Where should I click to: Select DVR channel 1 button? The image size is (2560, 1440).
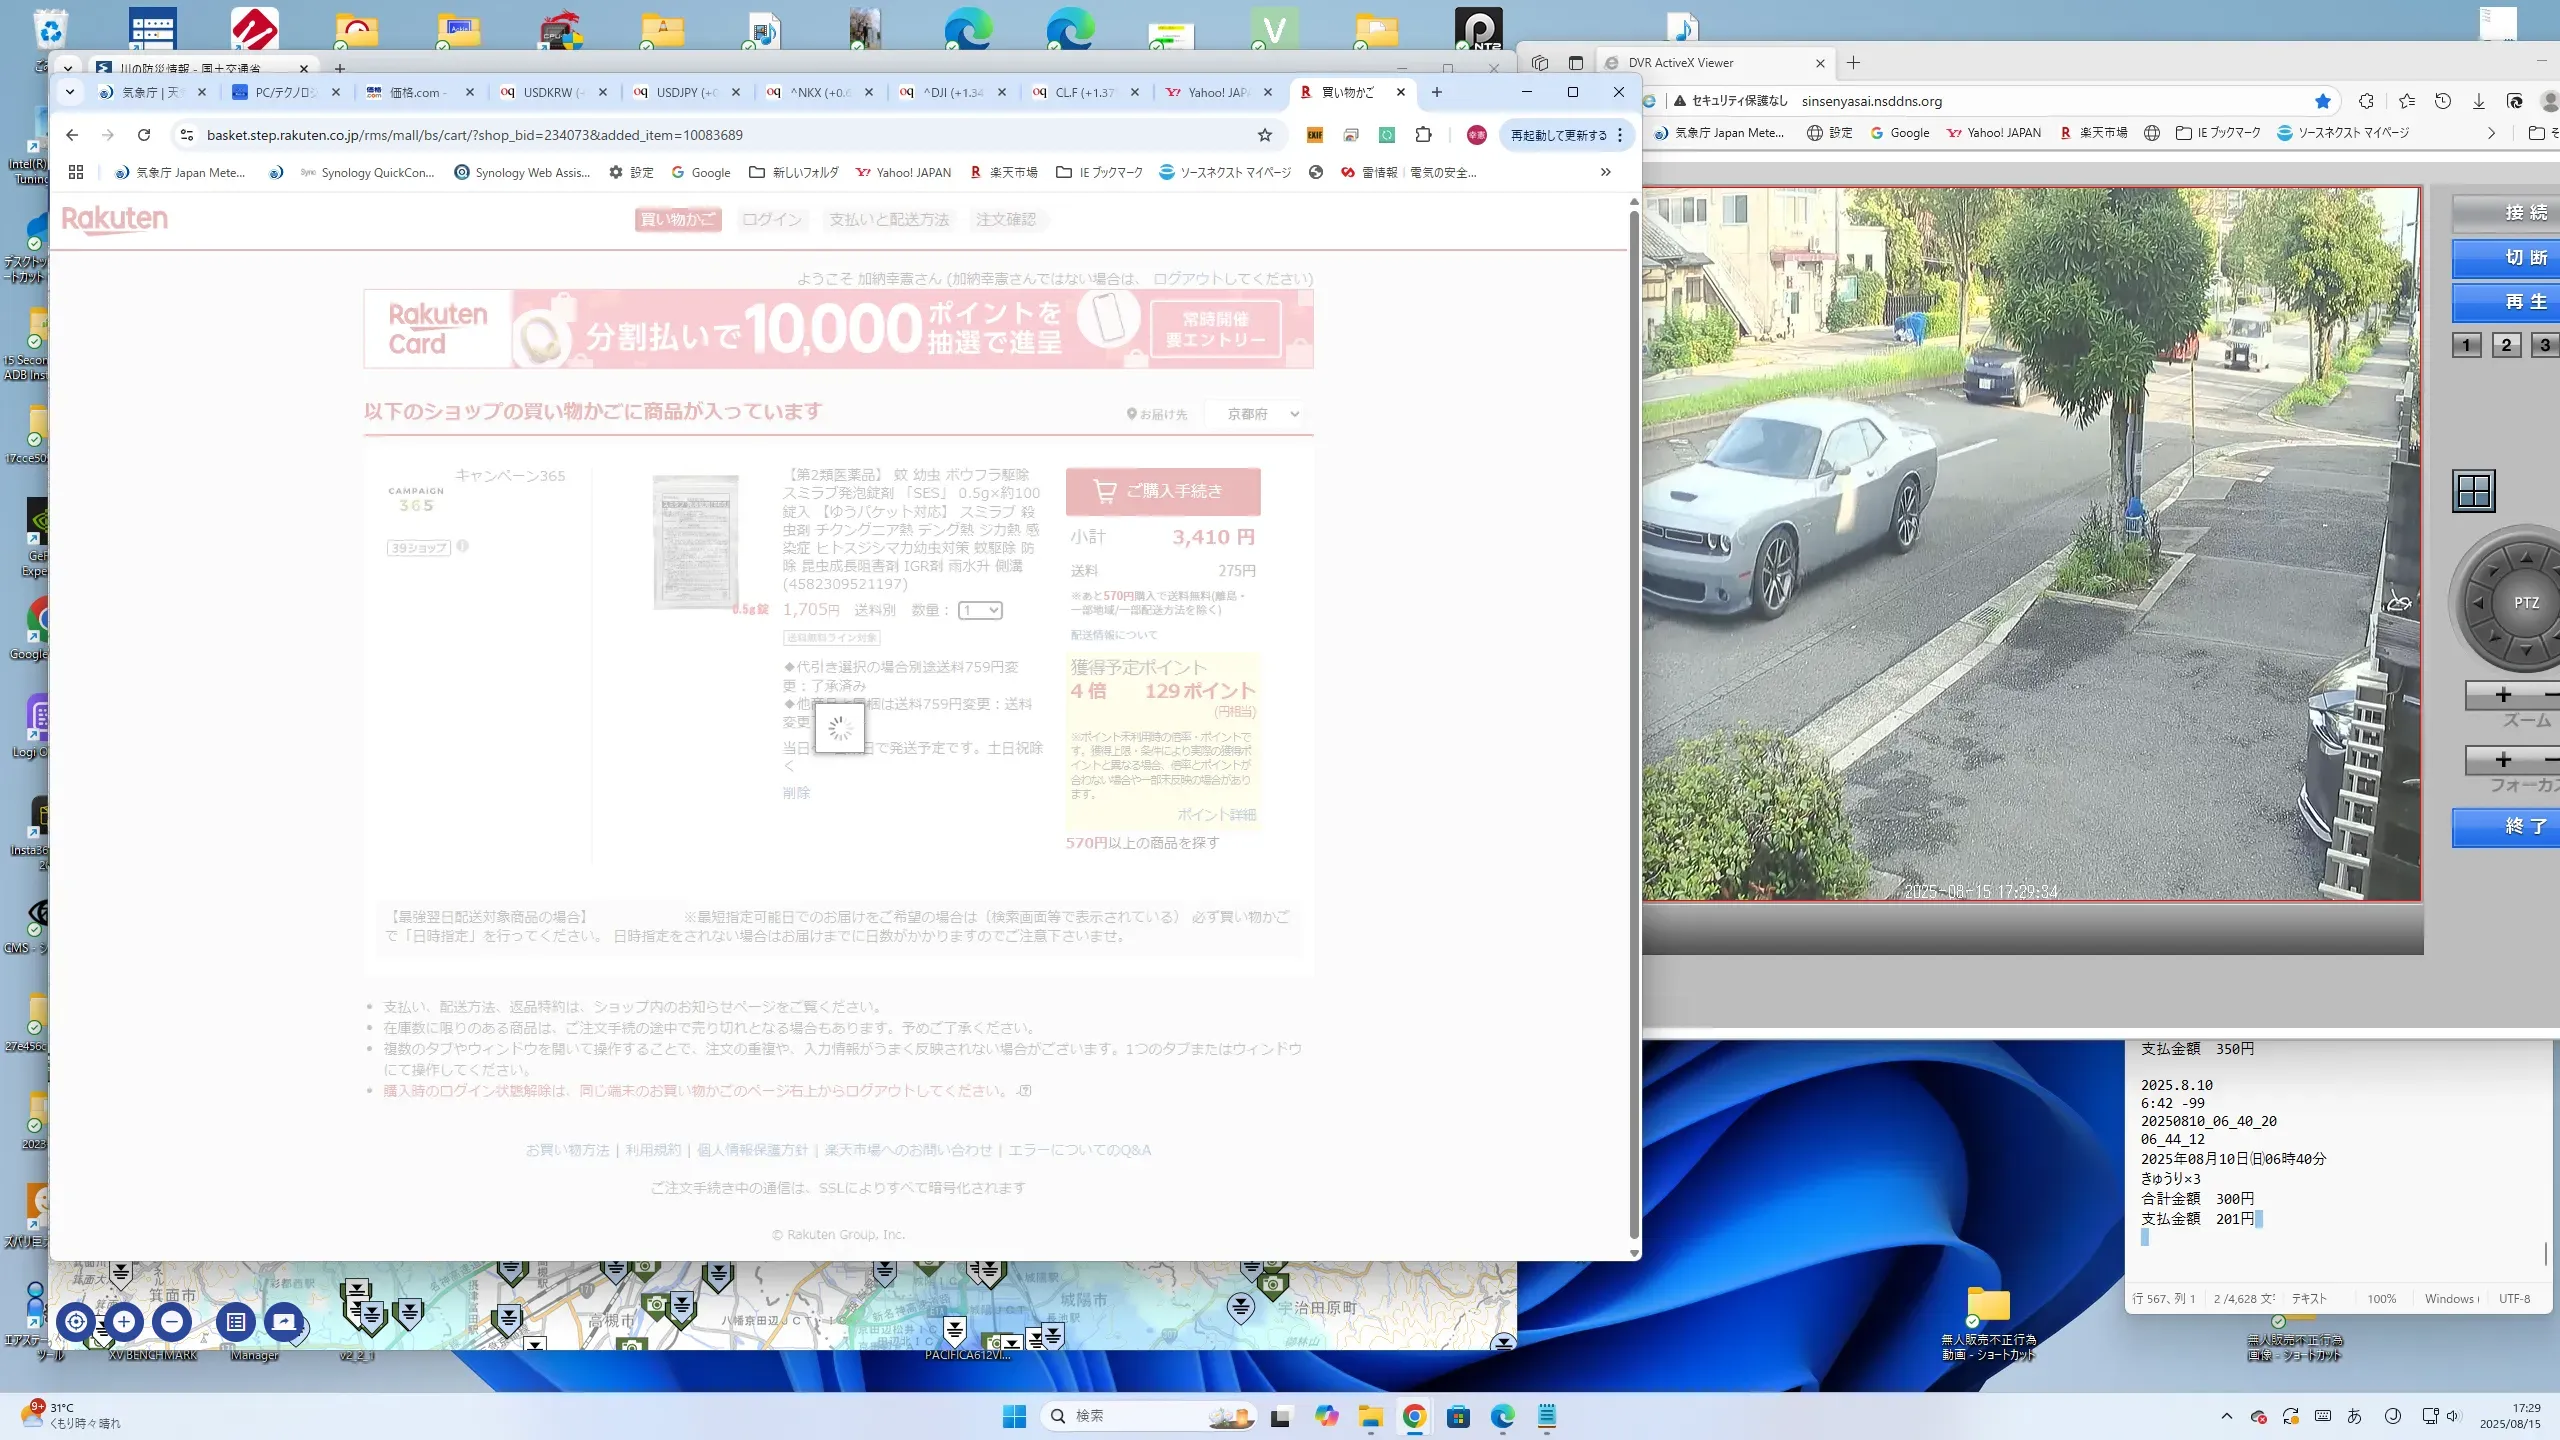tap(2466, 345)
